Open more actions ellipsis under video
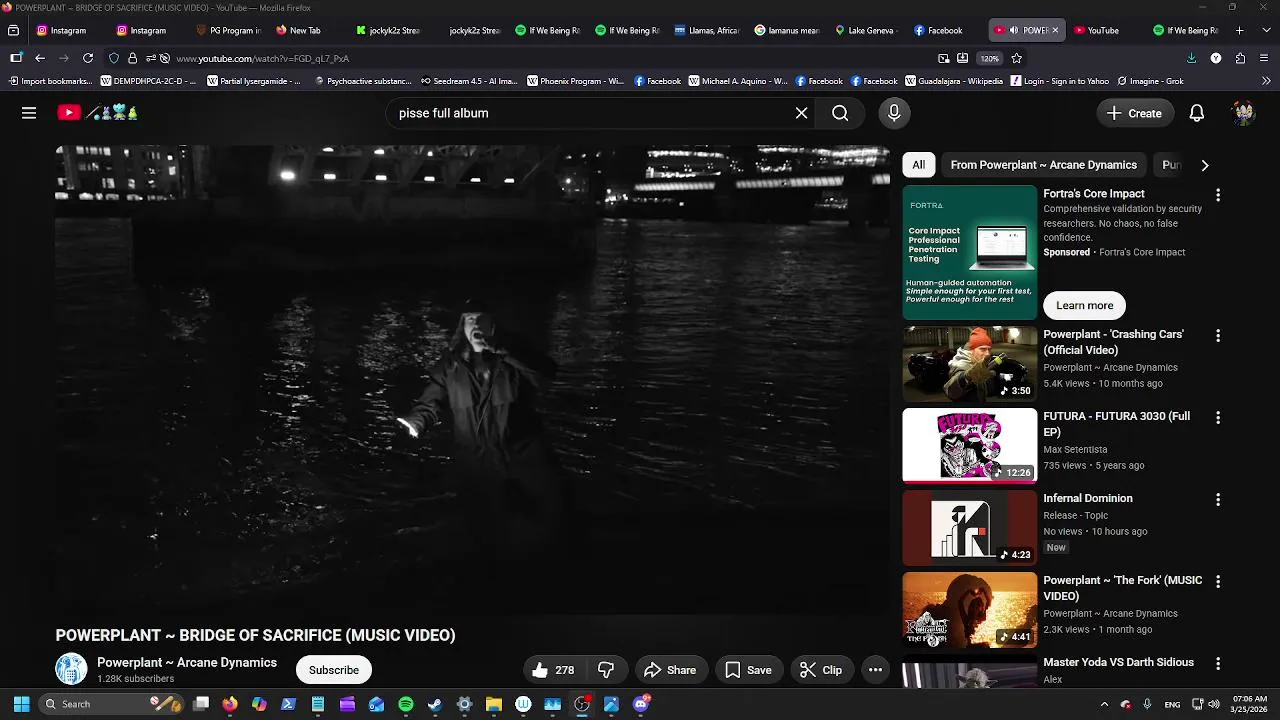The width and height of the screenshot is (1280, 720). 875,670
